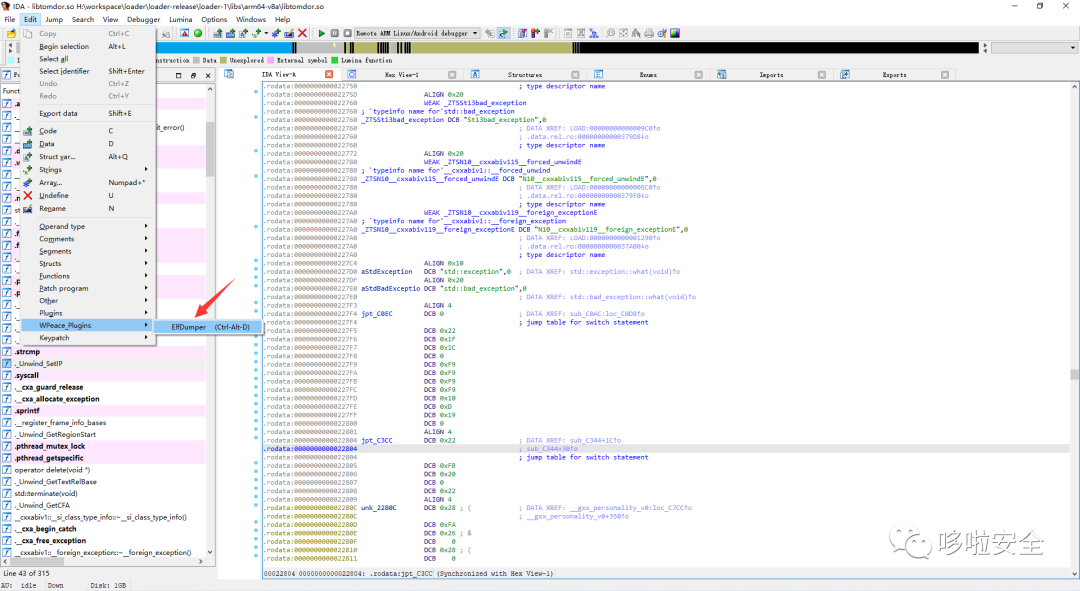Click the Exports tab icon
This screenshot has width=1080, height=591.
[x=845, y=74]
